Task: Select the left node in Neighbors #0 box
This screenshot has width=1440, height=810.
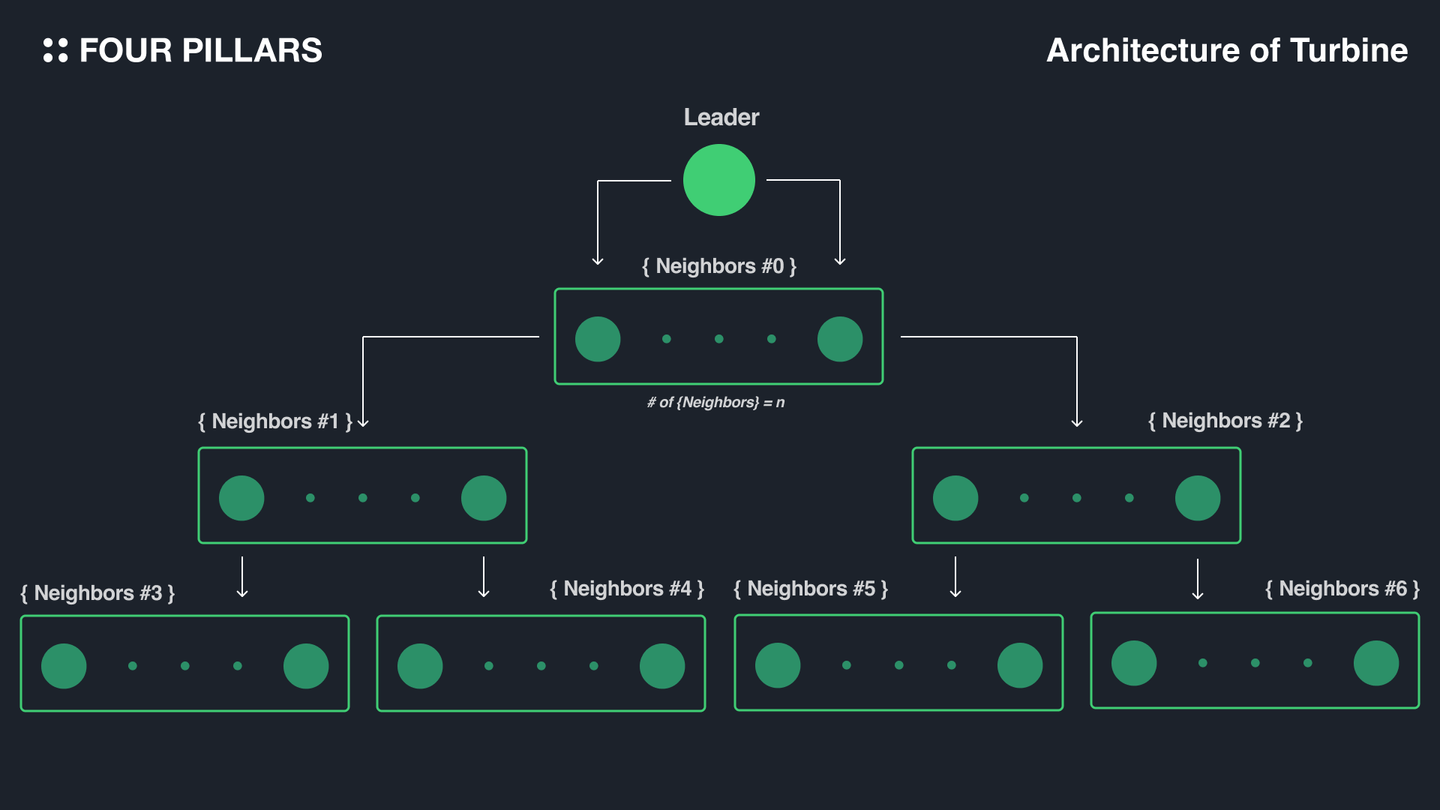Action: [598, 339]
